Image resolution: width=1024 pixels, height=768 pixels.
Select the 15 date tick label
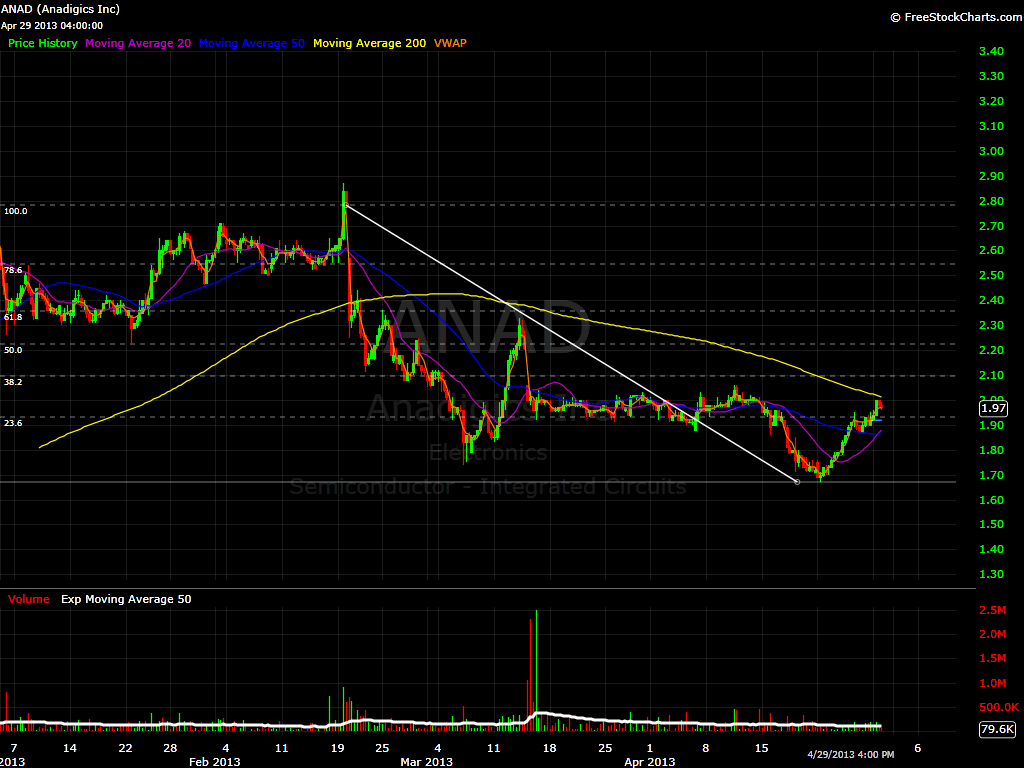pyautogui.click(x=761, y=748)
